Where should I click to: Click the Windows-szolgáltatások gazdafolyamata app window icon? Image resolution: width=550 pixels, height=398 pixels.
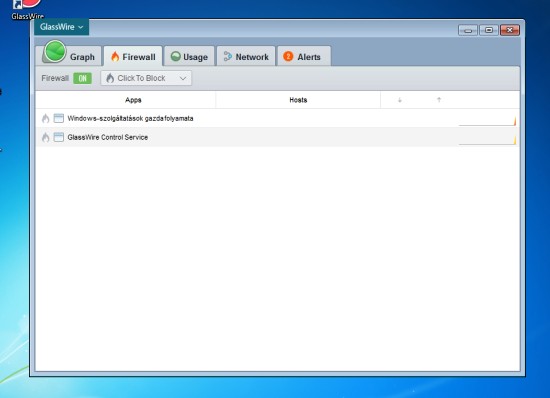(x=59, y=119)
